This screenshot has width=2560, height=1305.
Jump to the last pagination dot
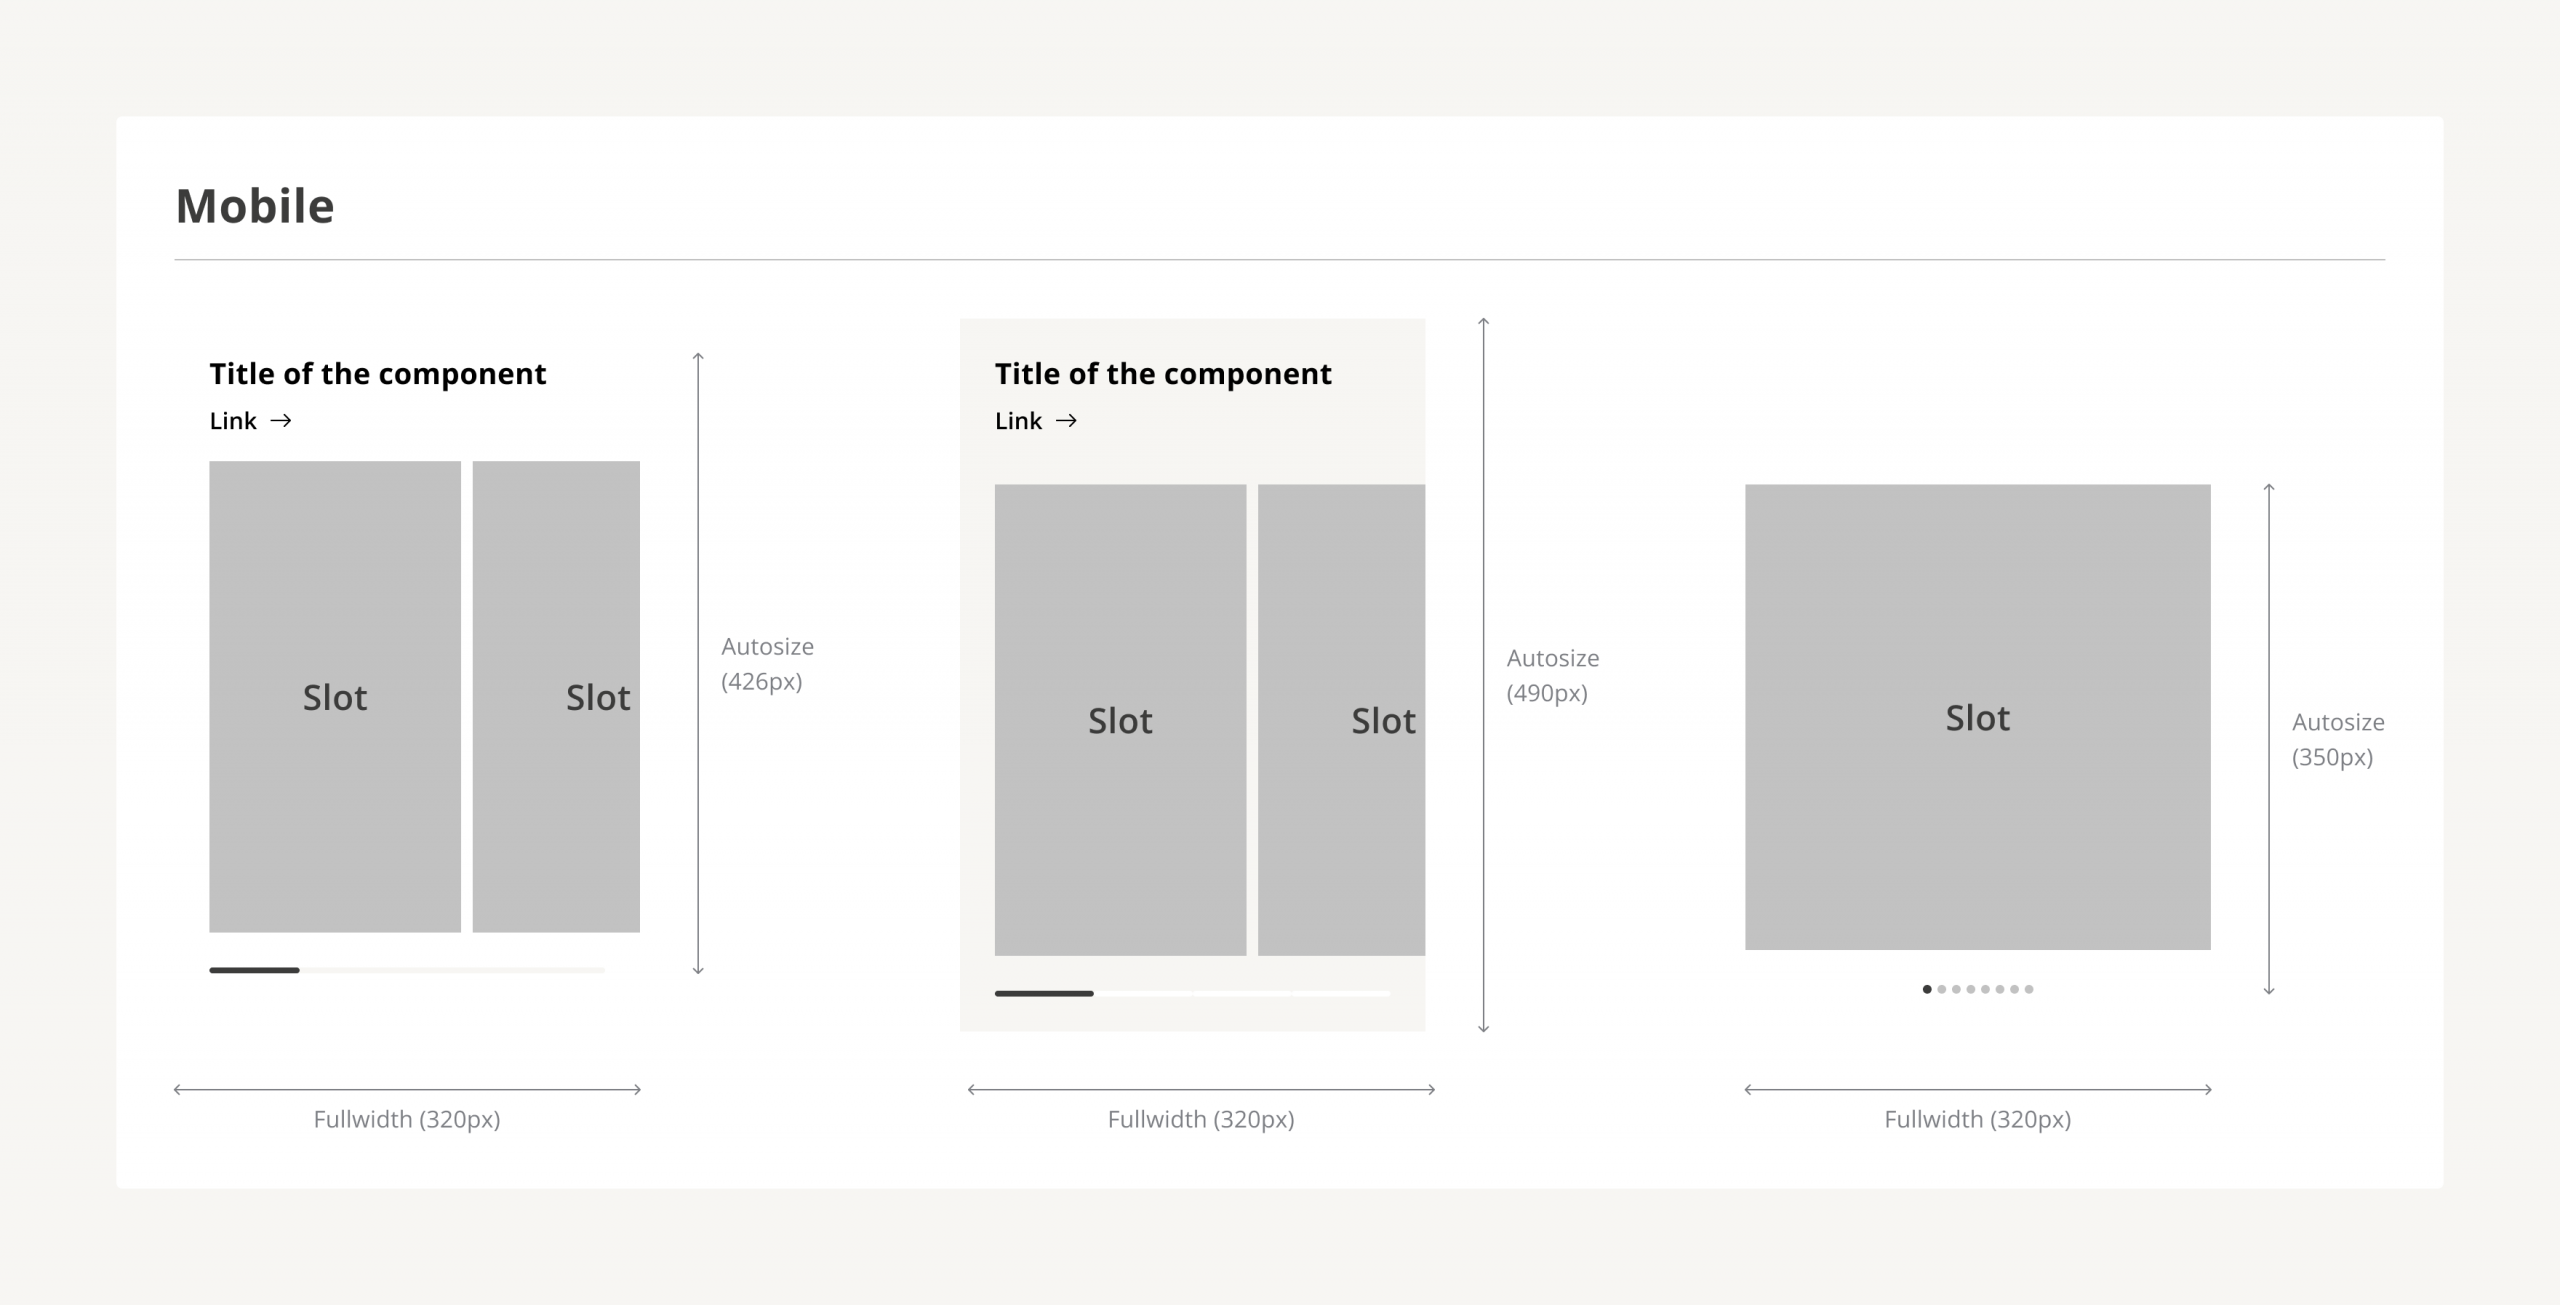click(x=2029, y=989)
